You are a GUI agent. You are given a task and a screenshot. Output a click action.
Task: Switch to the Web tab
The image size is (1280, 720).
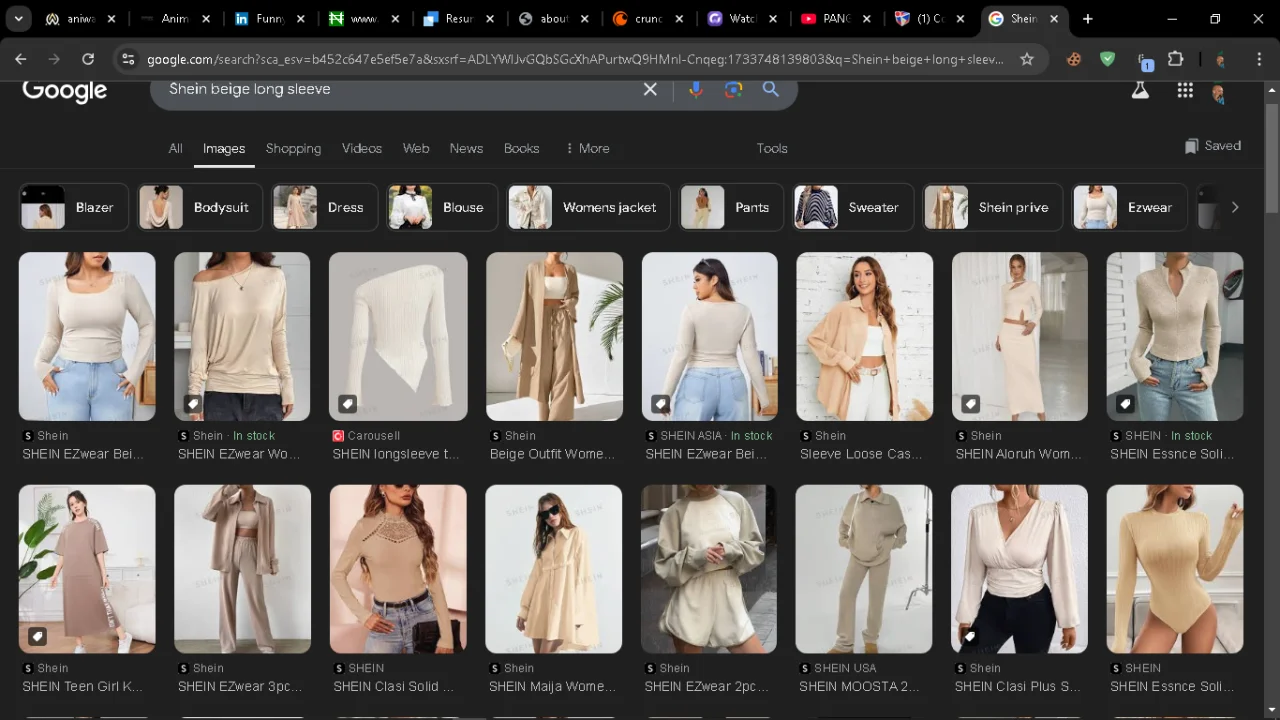coord(416,148)
